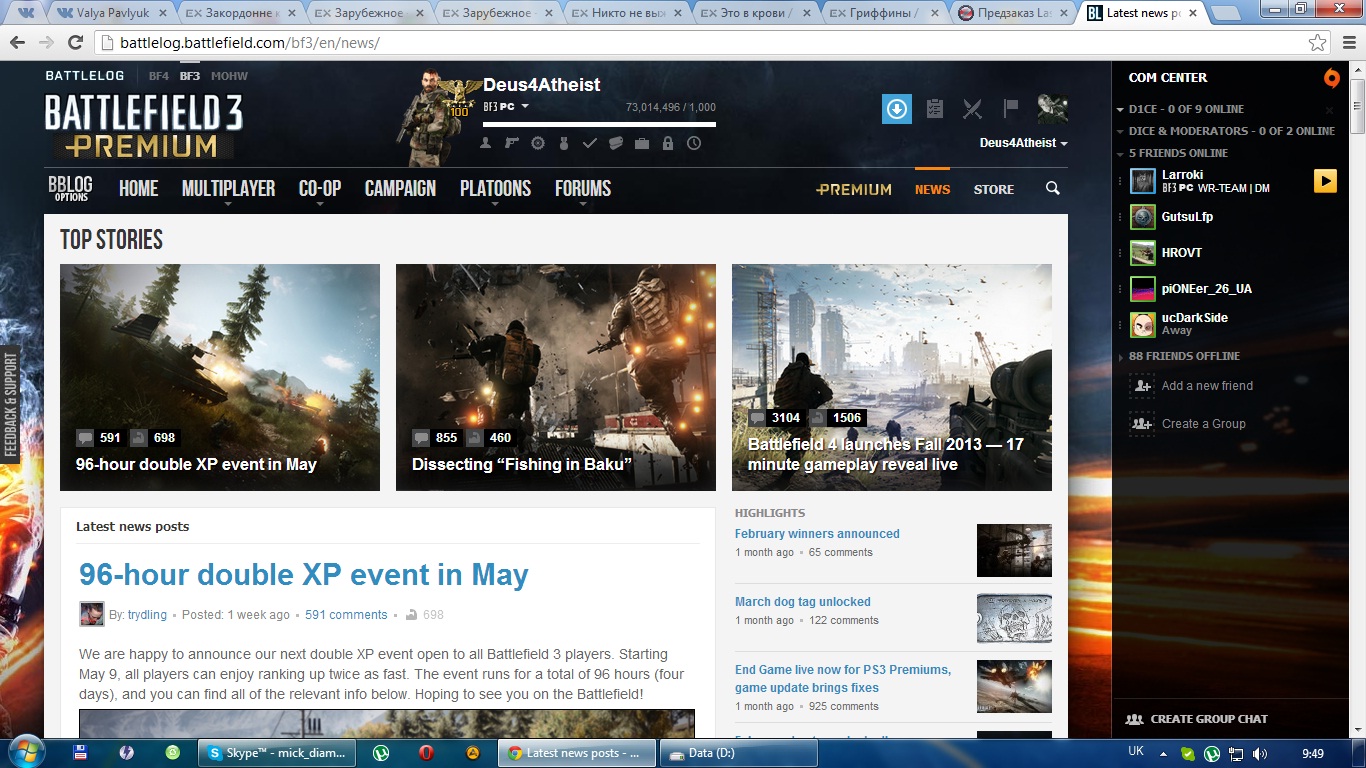This screenshot has width=1366, height=768.
Task: Bookmark page with the star icon
Action: 1318,43
